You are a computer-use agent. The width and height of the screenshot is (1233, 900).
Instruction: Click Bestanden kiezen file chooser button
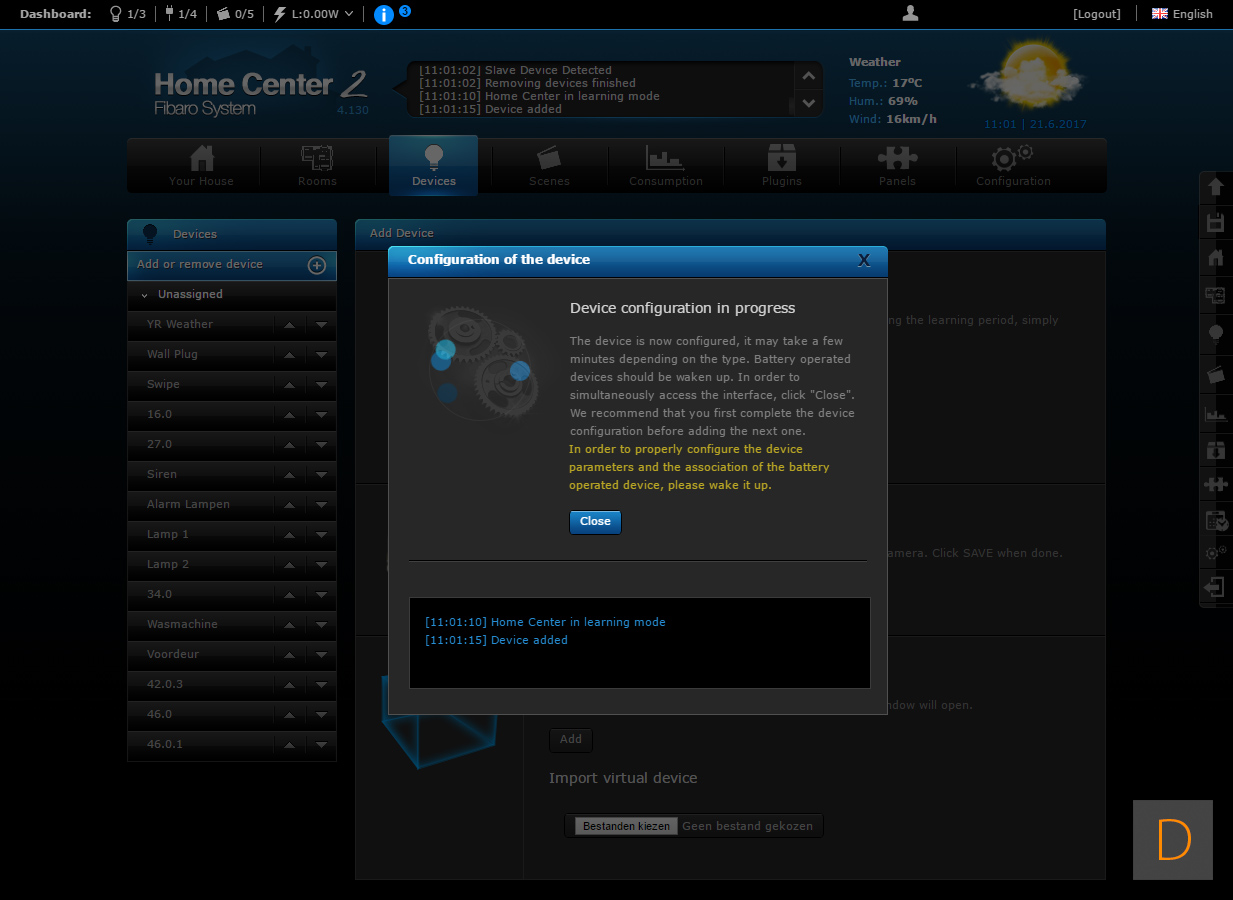pos(626,826)
